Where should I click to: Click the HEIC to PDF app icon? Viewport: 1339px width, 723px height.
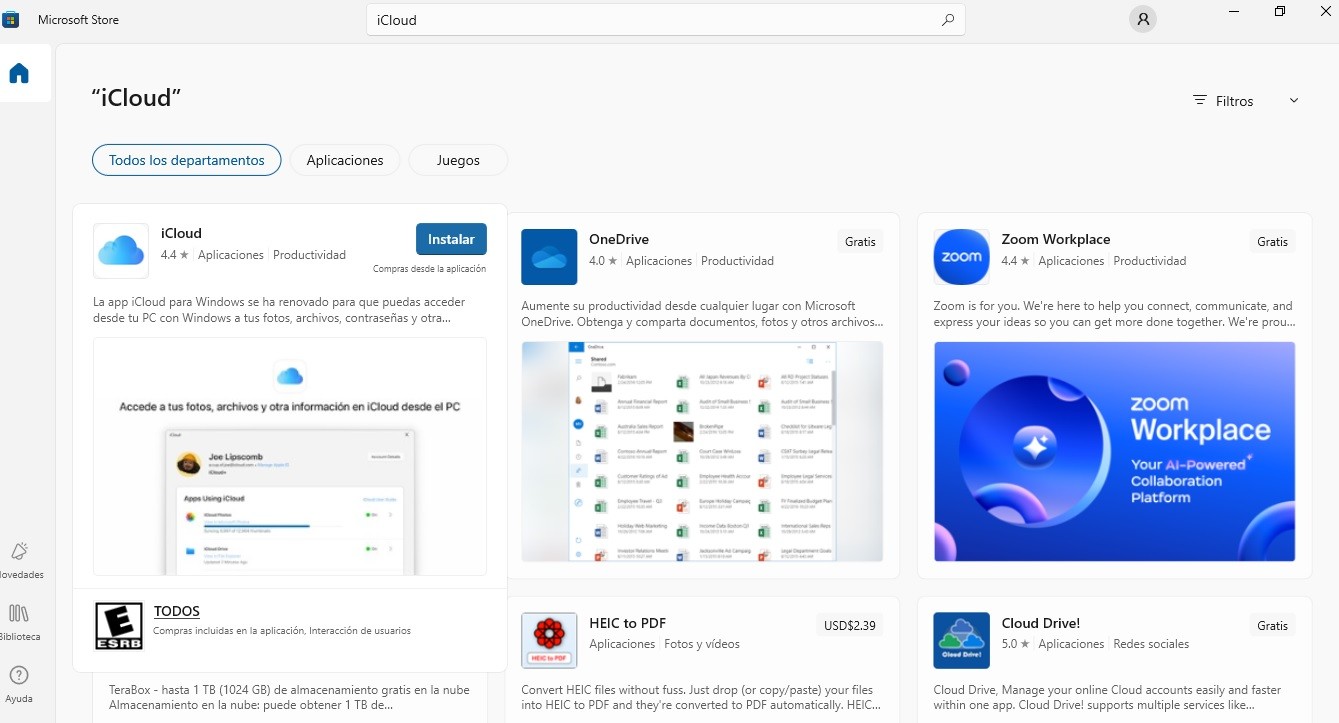point(549,640)
